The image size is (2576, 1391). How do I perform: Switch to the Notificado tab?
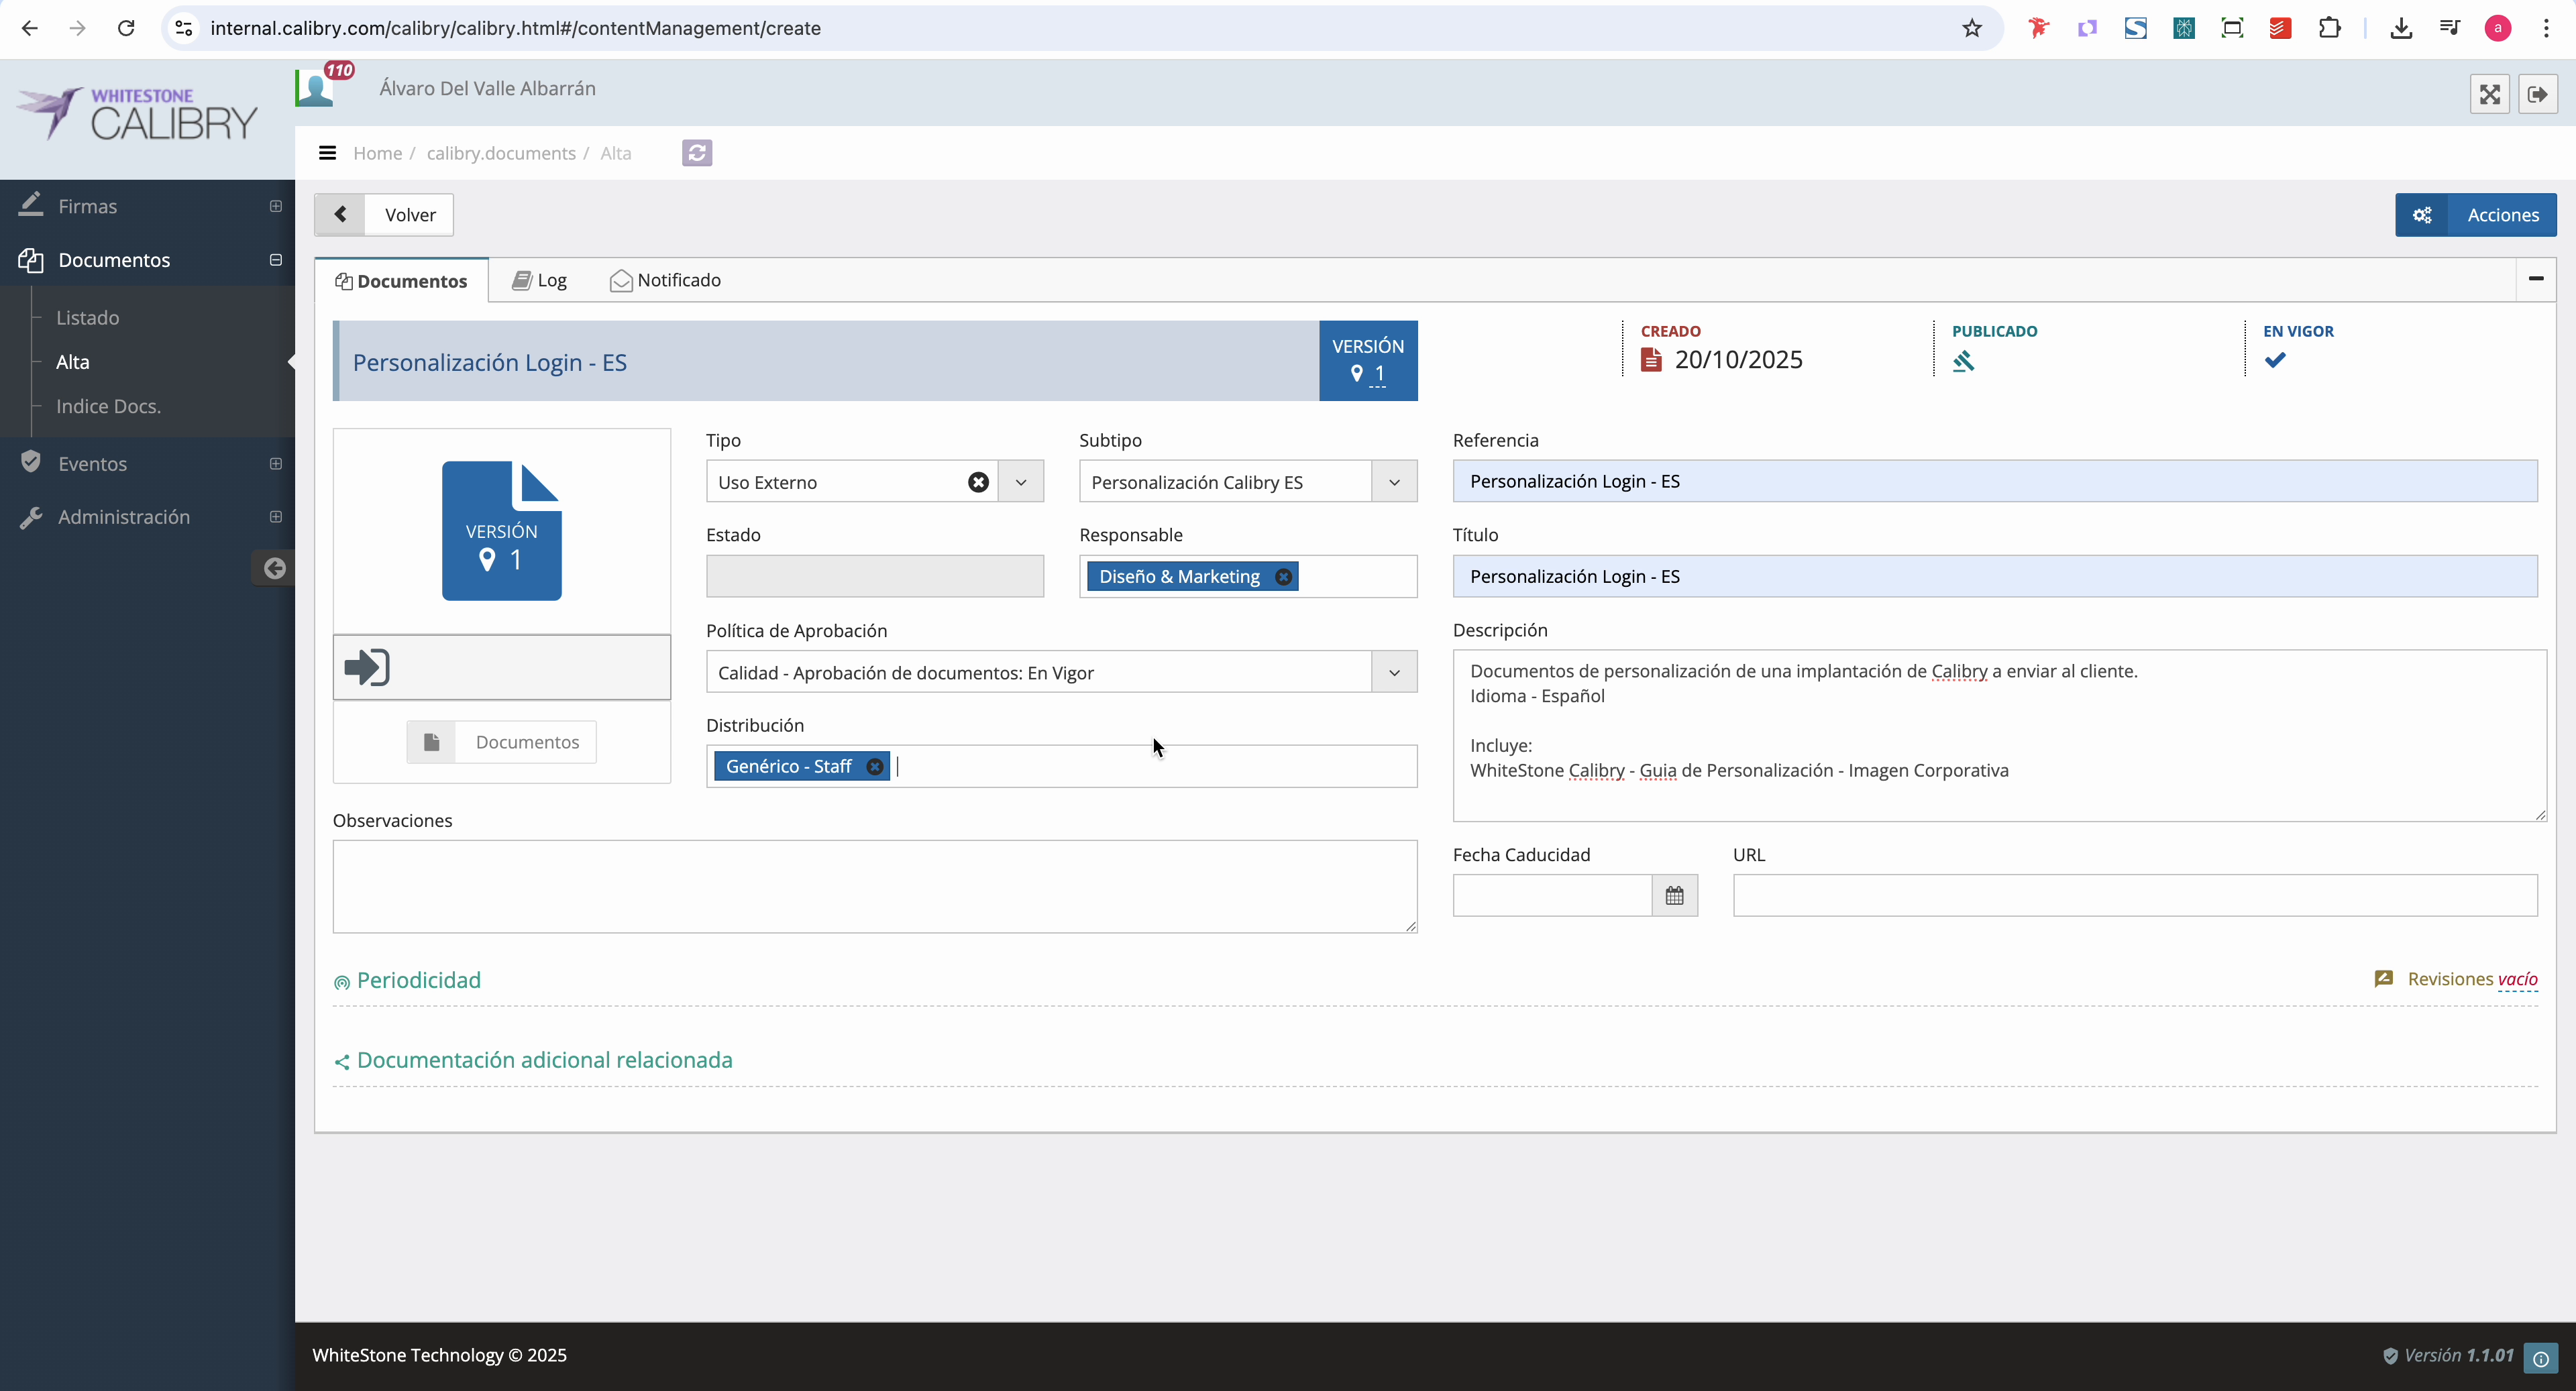click(664, 280)
